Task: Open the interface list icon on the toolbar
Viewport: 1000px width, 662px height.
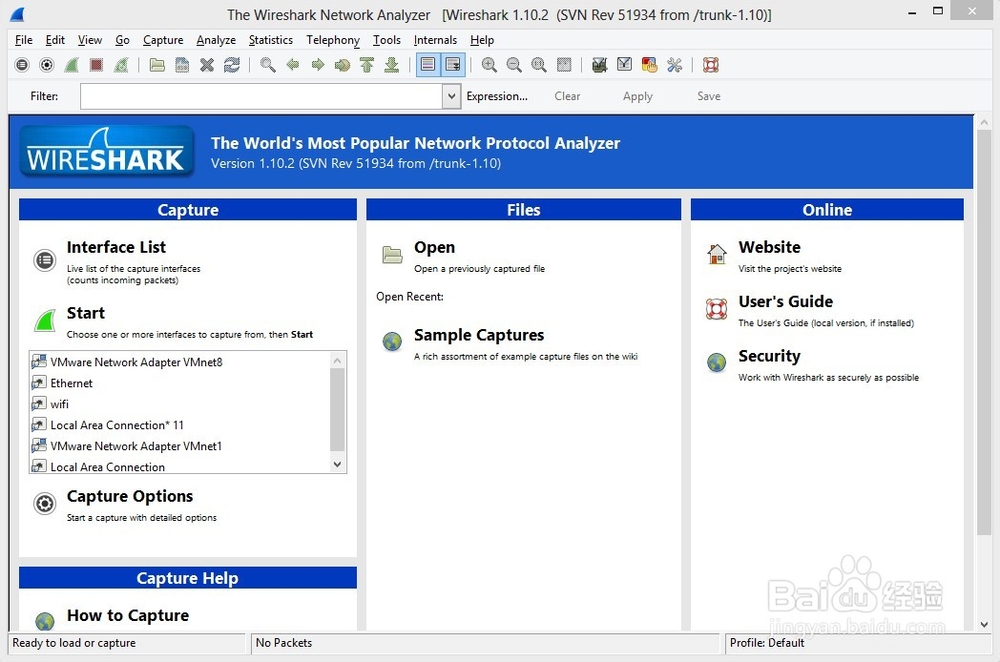Action: click(x=22, y=64)
